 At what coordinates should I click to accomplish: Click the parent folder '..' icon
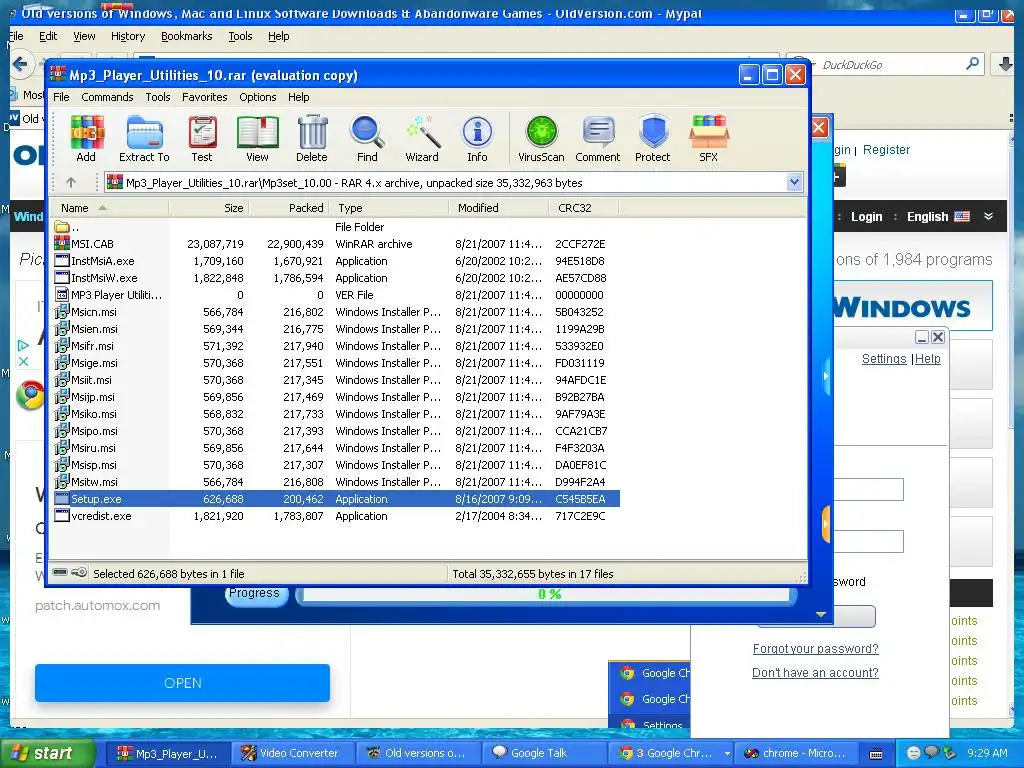[x=62, y=227]
